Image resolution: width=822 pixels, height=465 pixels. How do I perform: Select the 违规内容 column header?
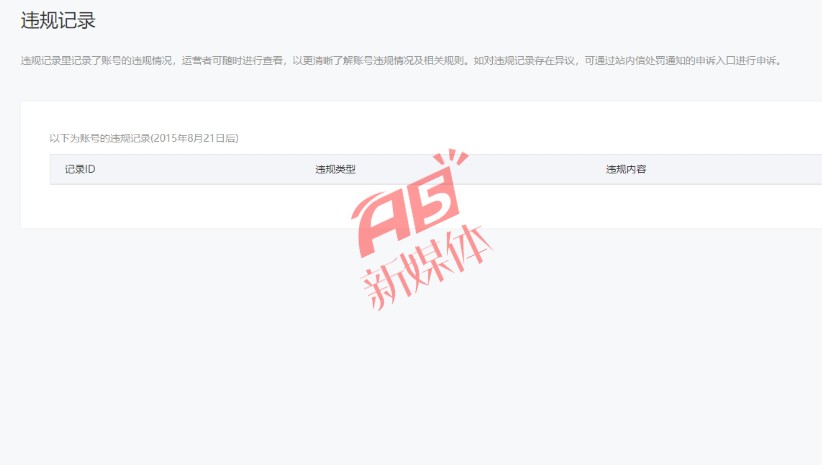(x=625, y=170)
